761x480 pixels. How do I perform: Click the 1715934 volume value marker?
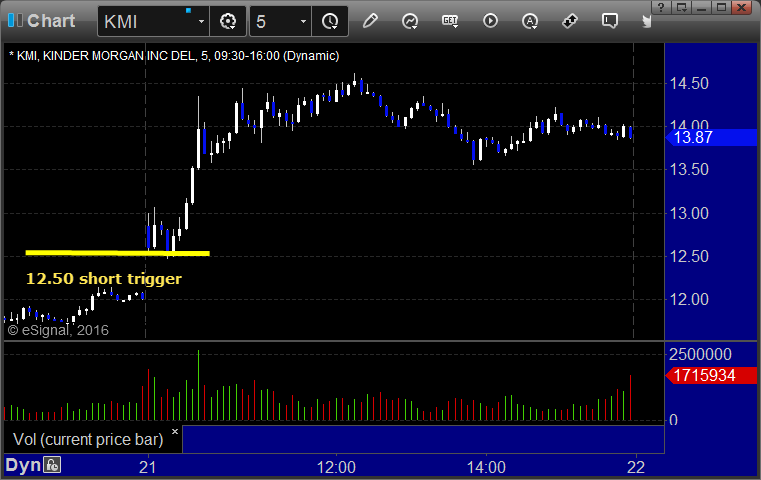tap(711, 375)
